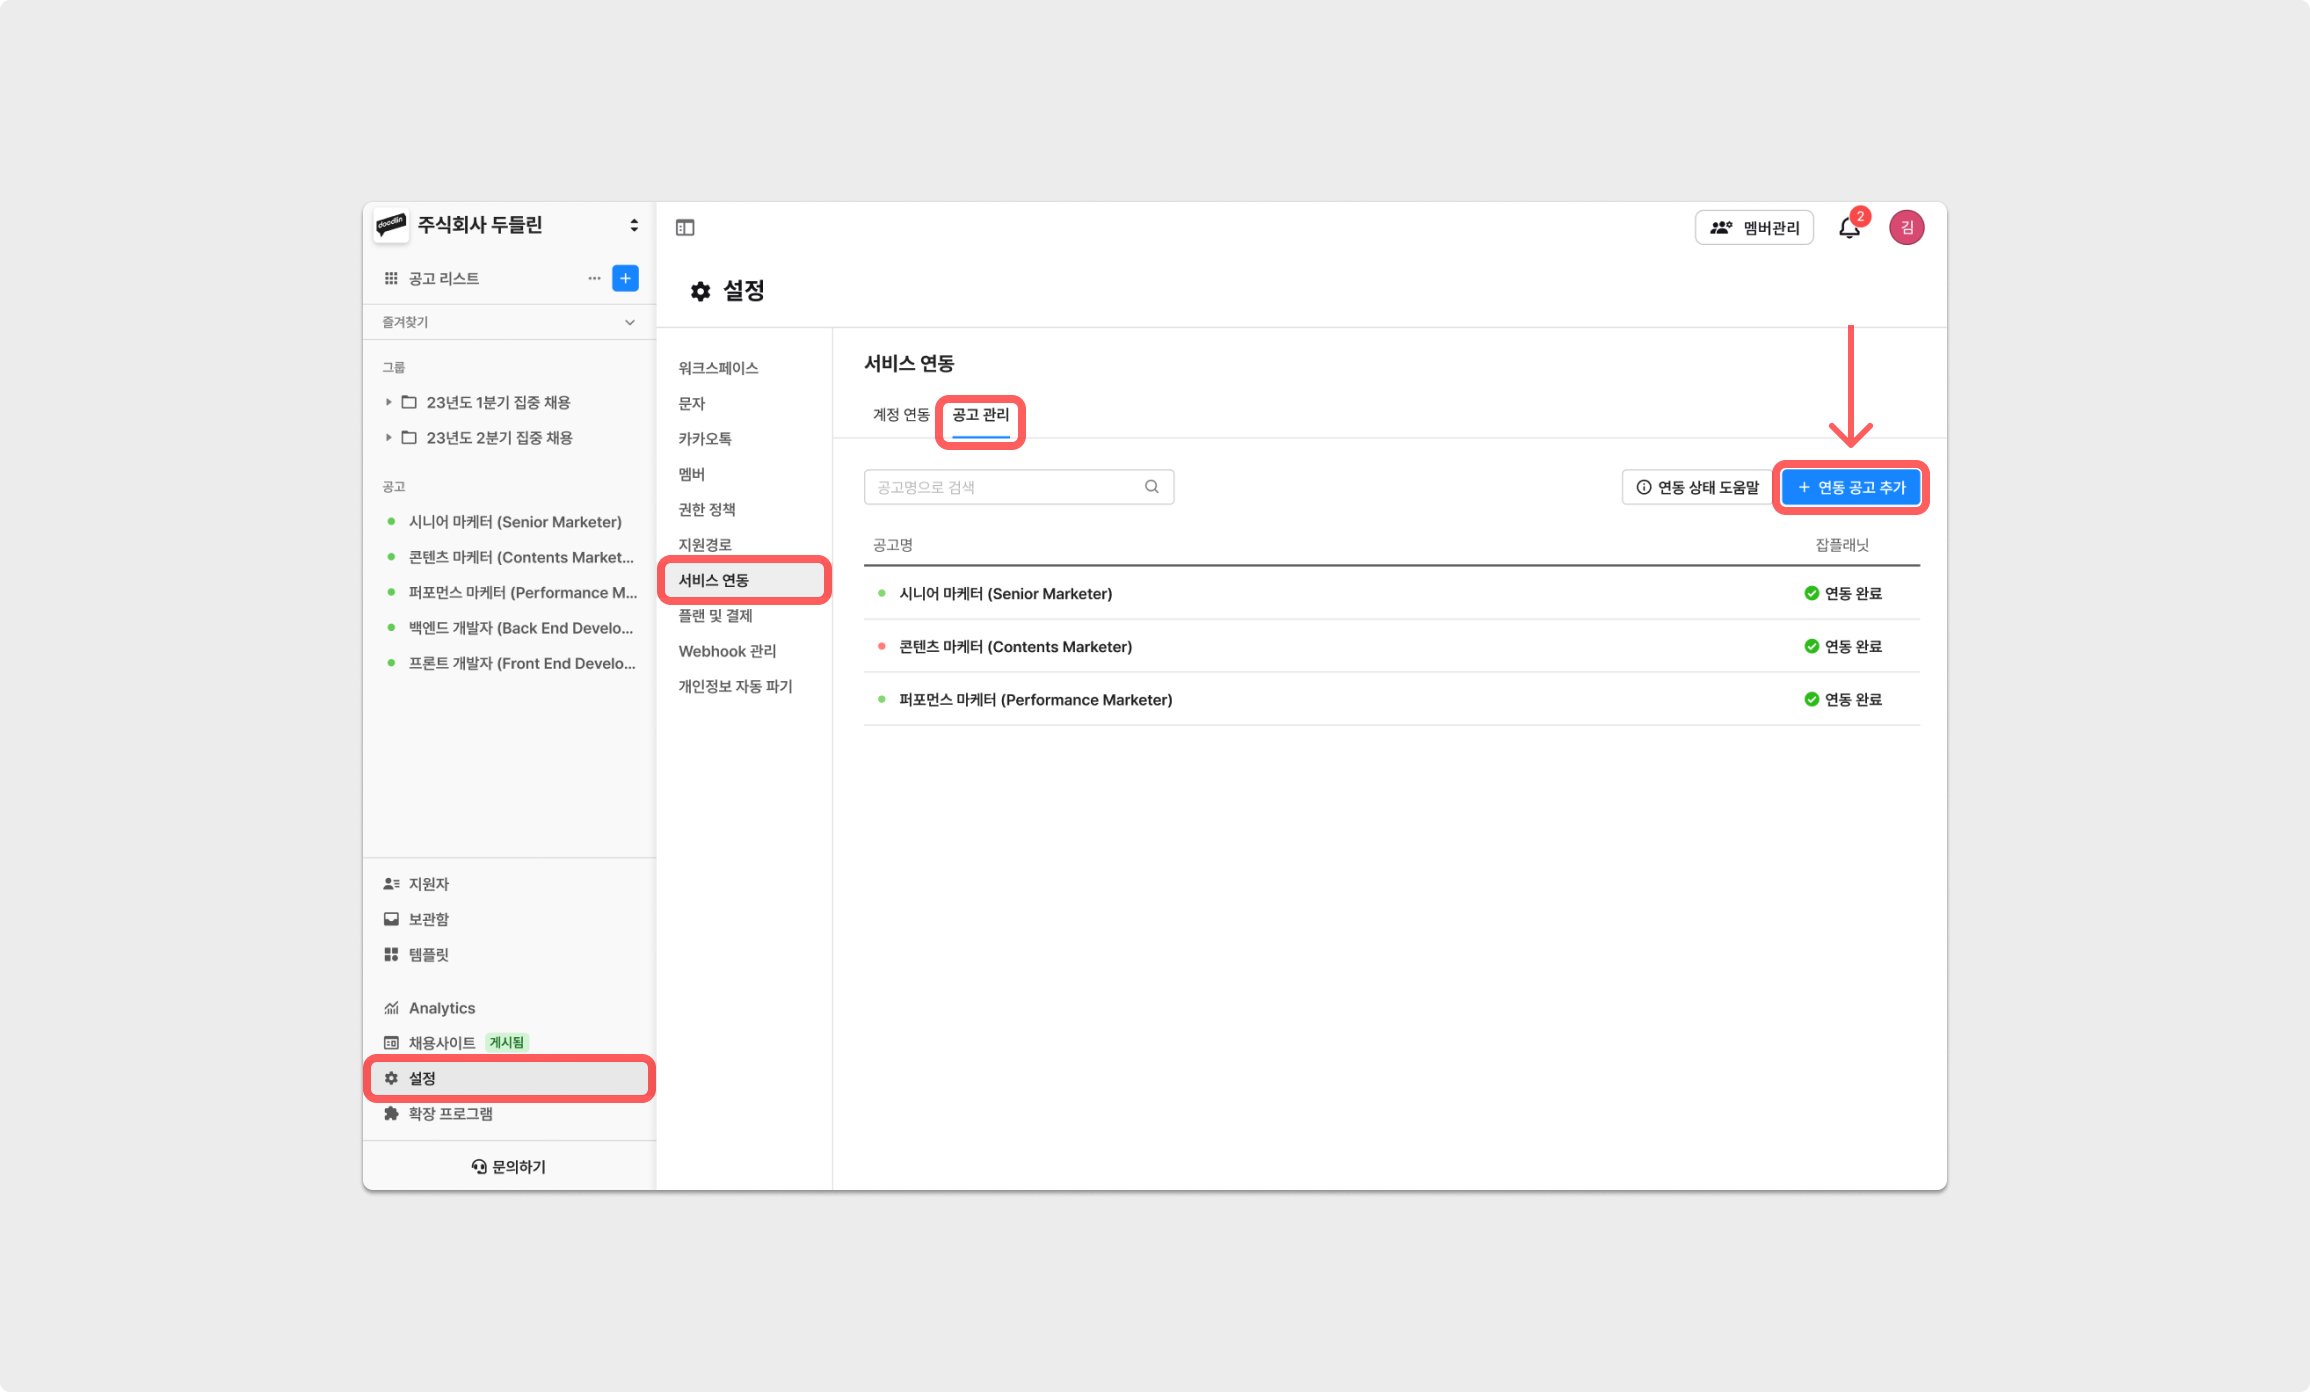Open 확장 프로그램 puzzle icon item

coord(450,1114)
